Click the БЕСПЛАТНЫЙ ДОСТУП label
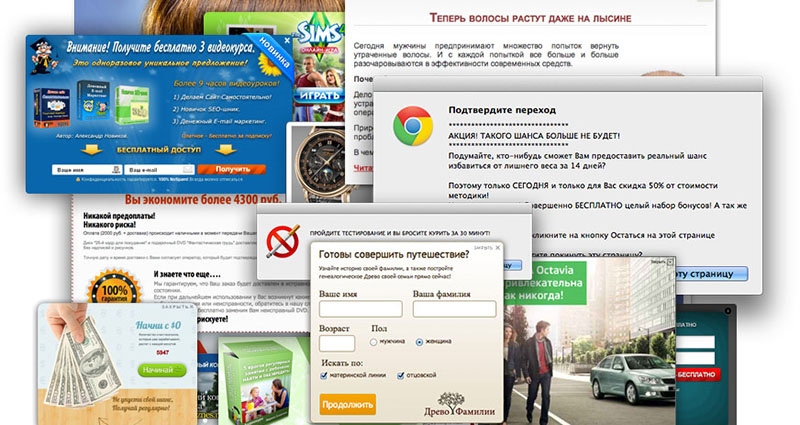Viewport: 800px width, 425px height. coord(159,150)
